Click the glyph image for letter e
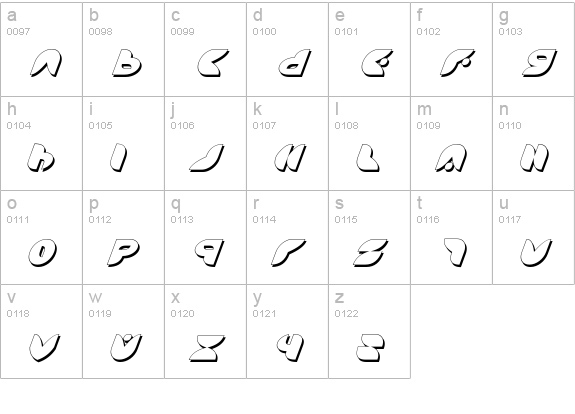 (377, 63)
